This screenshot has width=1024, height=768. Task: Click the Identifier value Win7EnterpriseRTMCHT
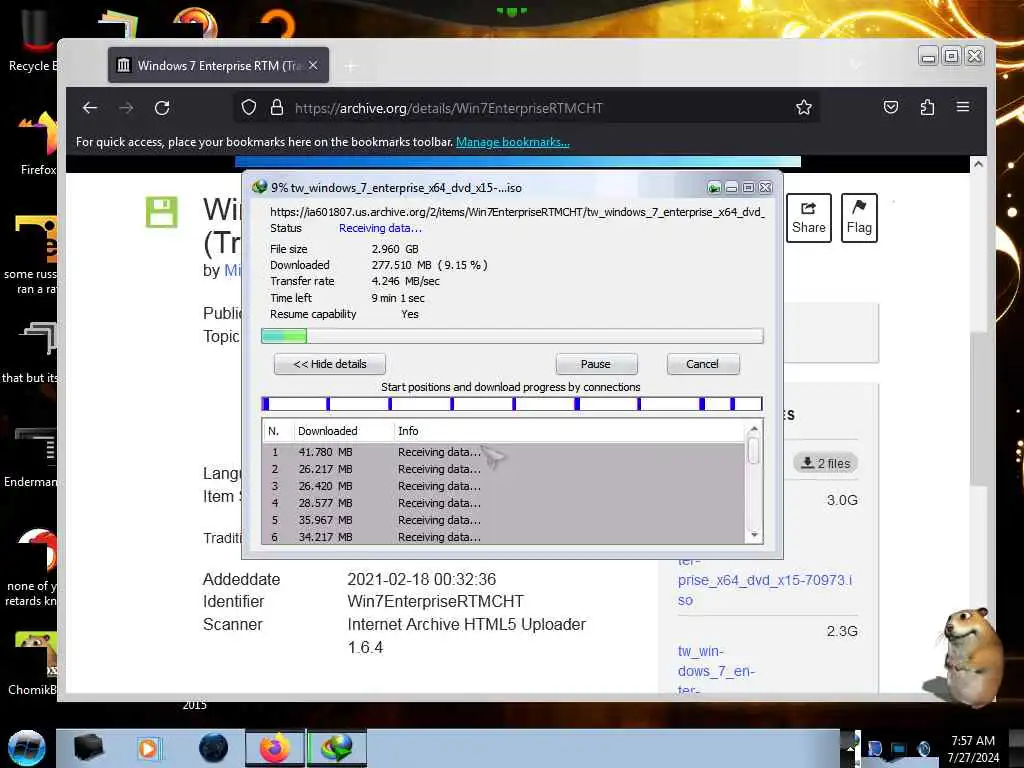pyautogui.click(x=436, y=601)
